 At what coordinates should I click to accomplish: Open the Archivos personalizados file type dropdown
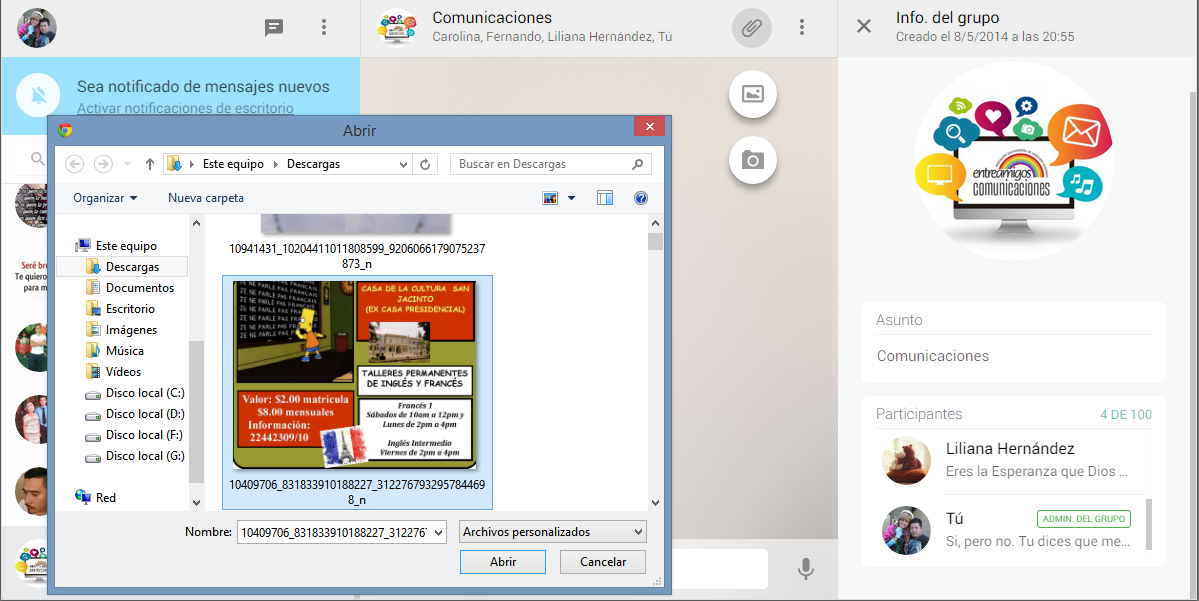[x=553, y=532]
